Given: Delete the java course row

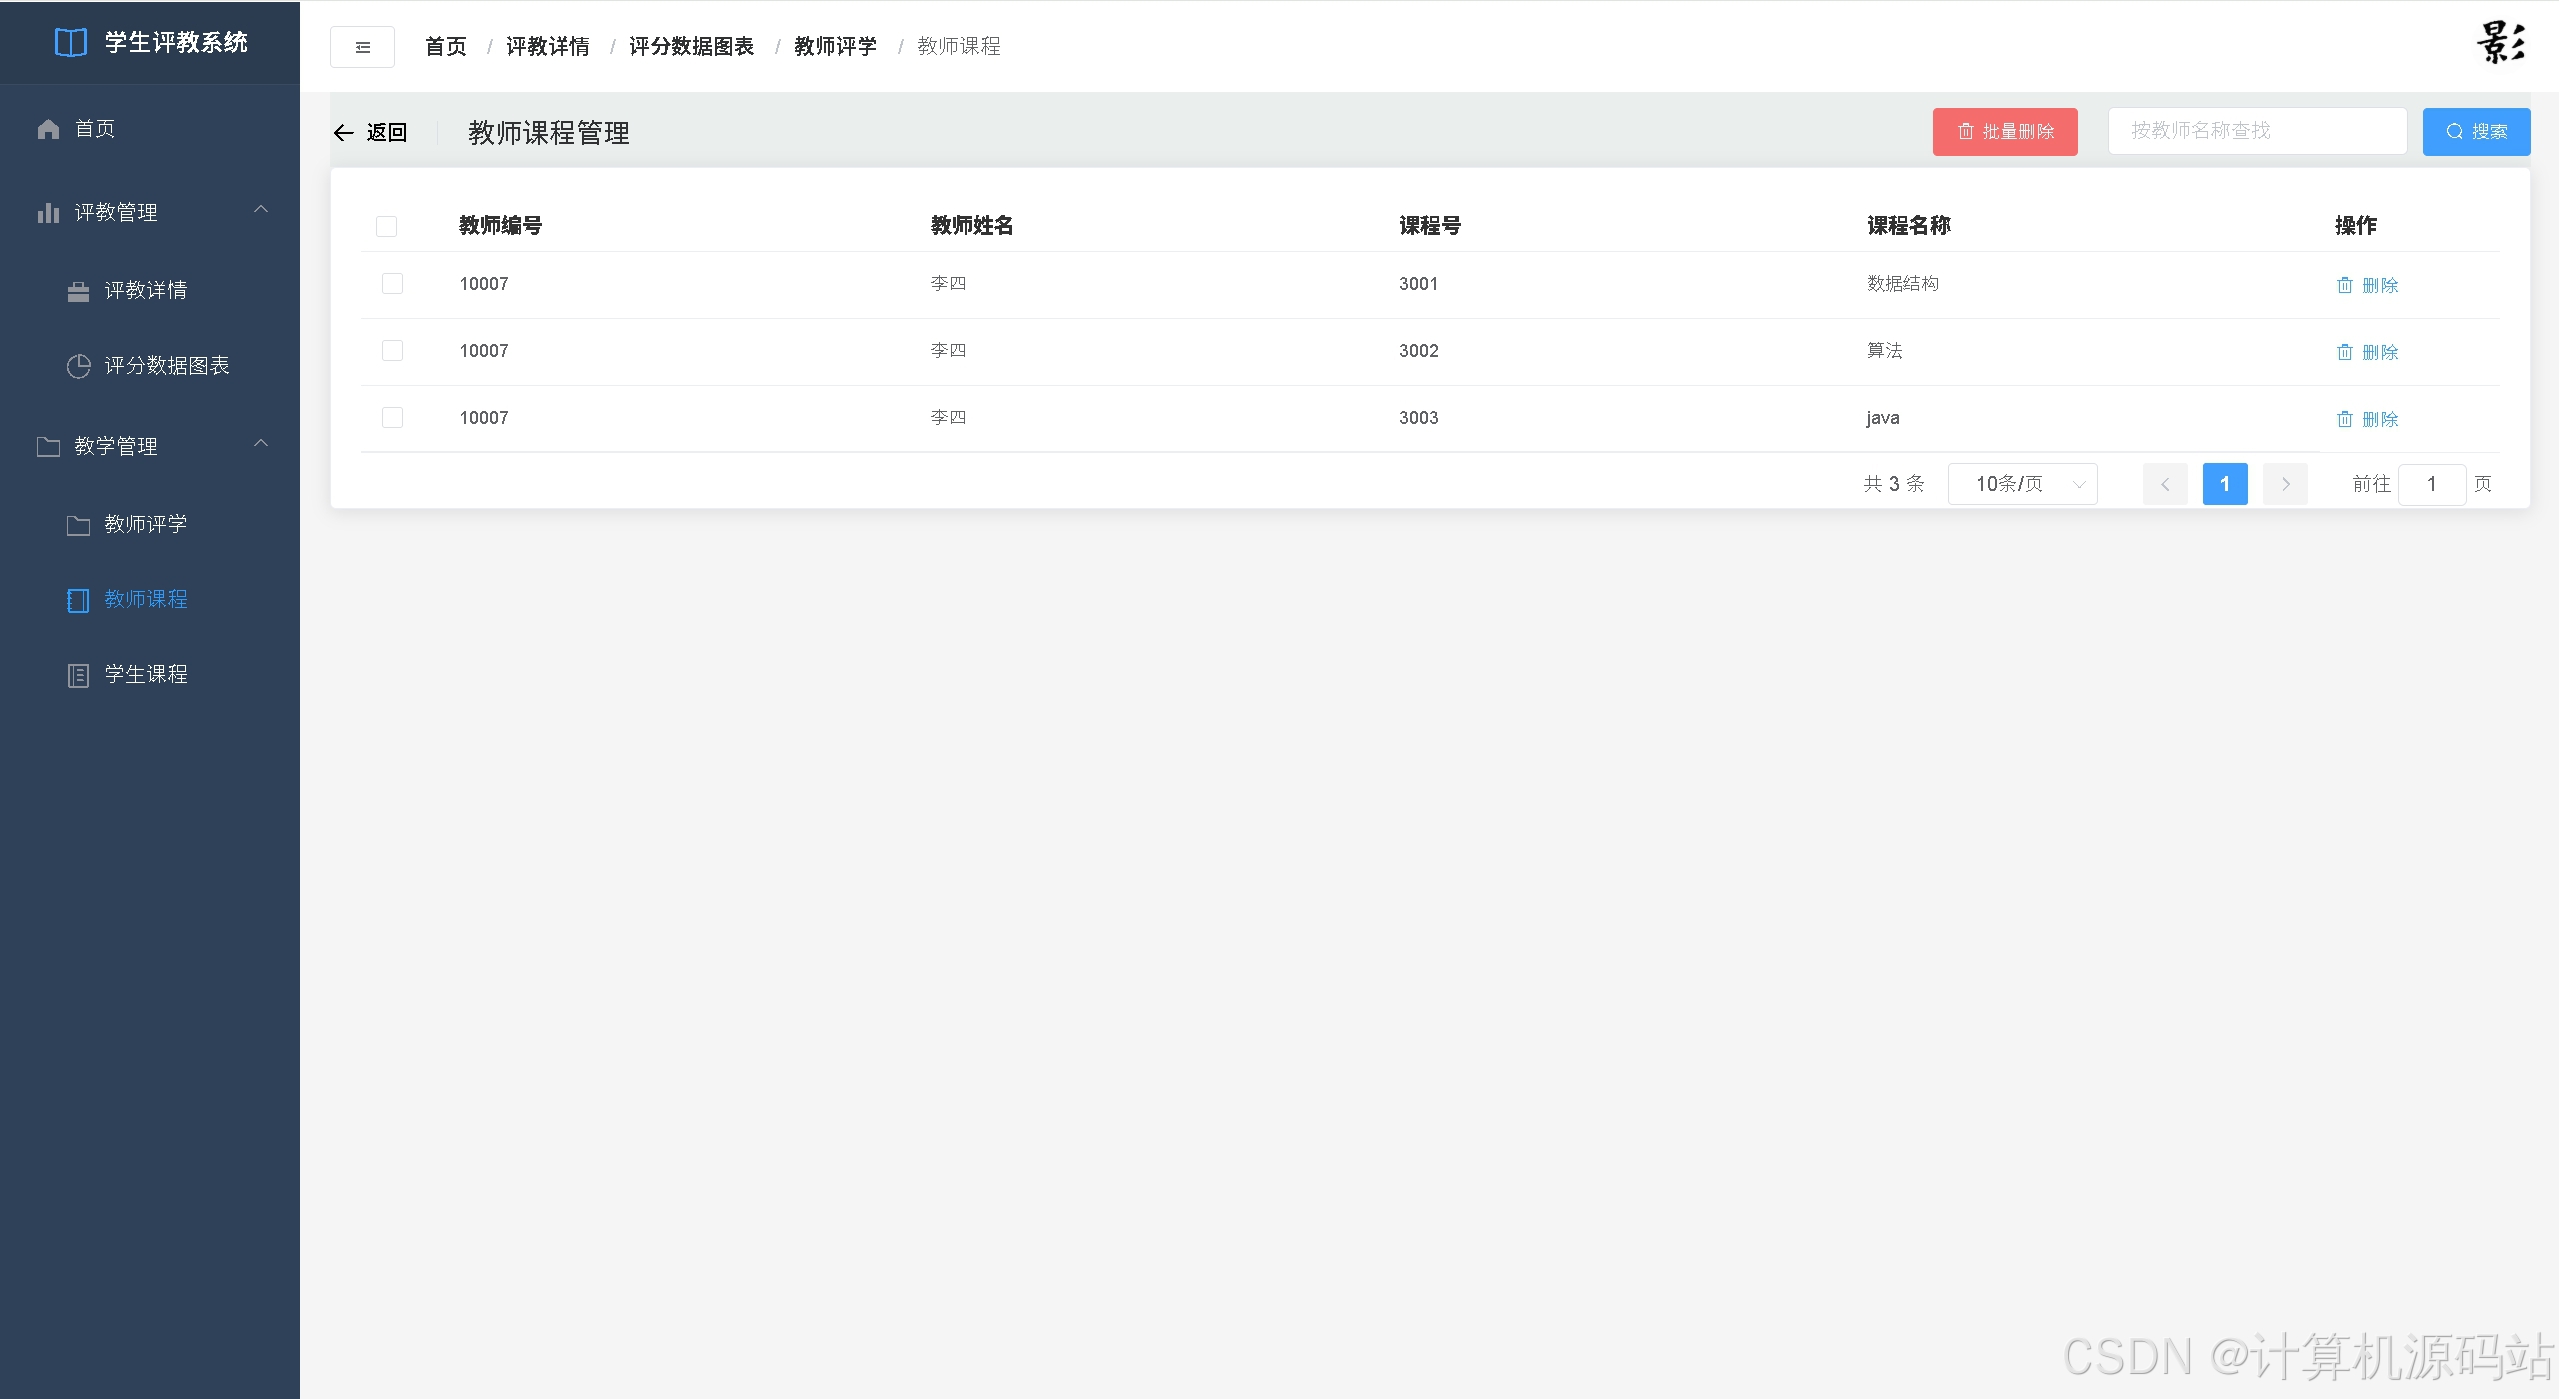Looking at the screenshot, I should point(2367,419).
